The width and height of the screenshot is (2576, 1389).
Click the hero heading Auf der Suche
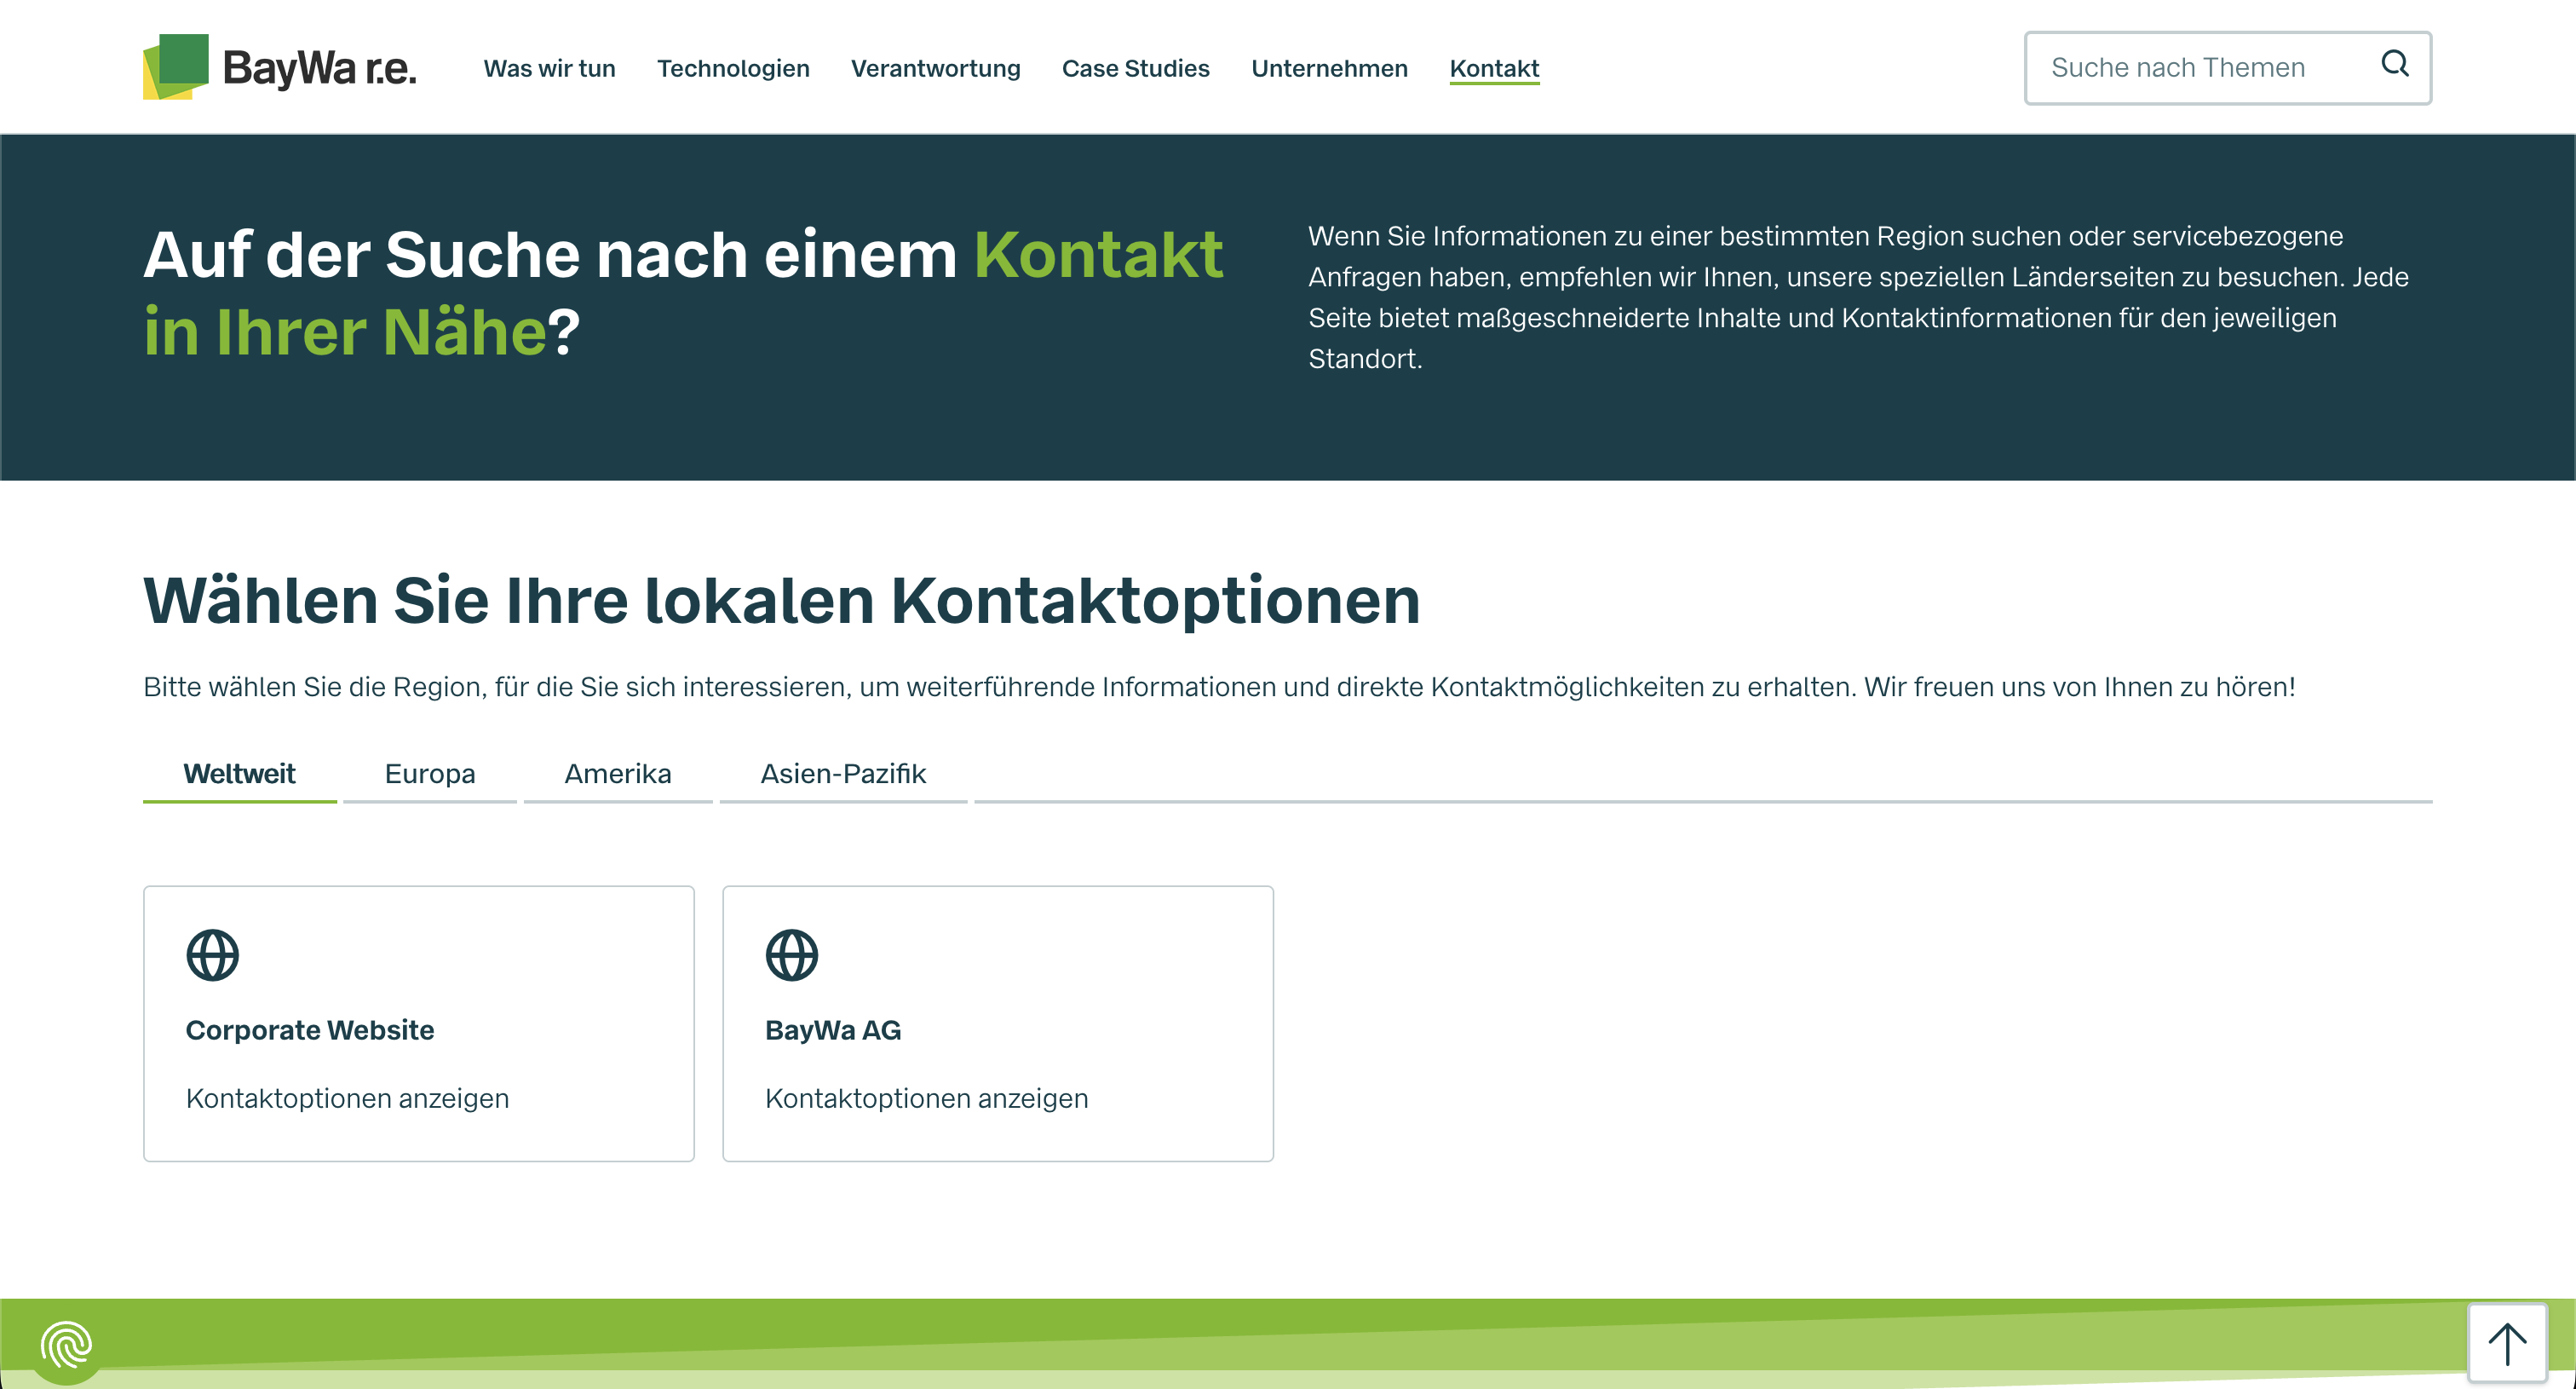point(683,293)
